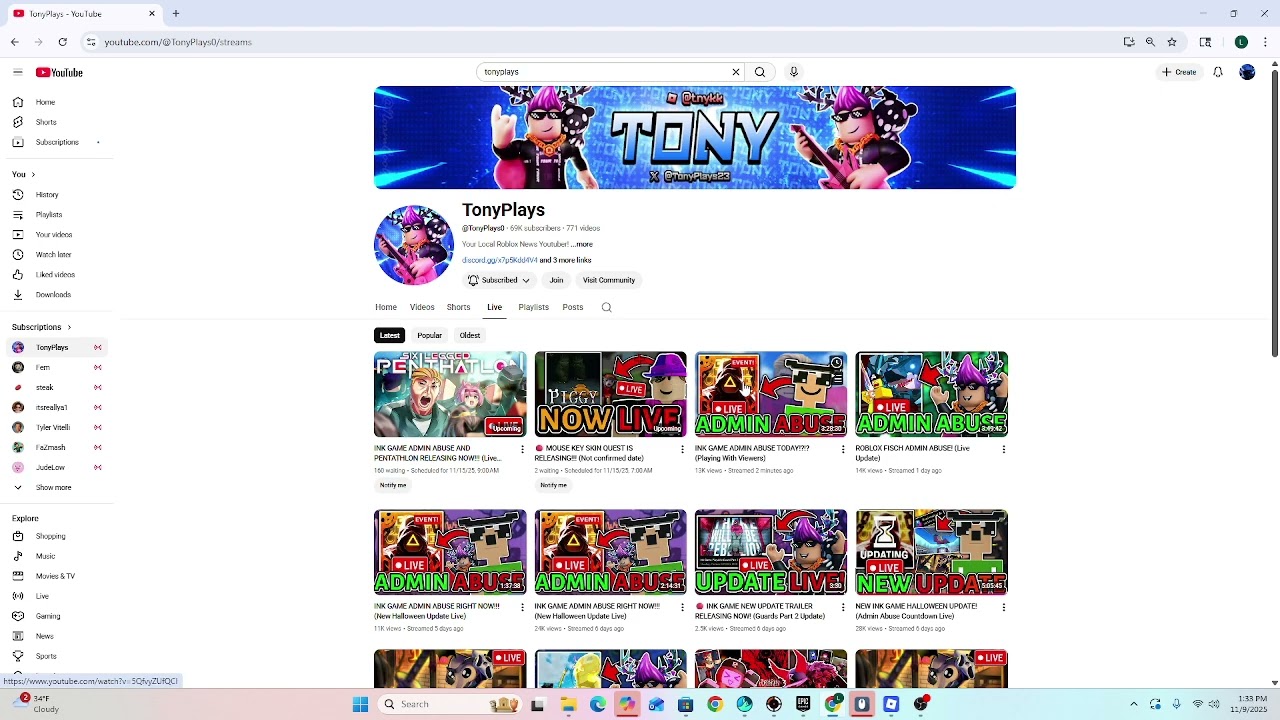The height and width of the screenshot is (720, 1280).
Task: Open options for Mouse Key Skin Quest video
Action: point(683,449)
